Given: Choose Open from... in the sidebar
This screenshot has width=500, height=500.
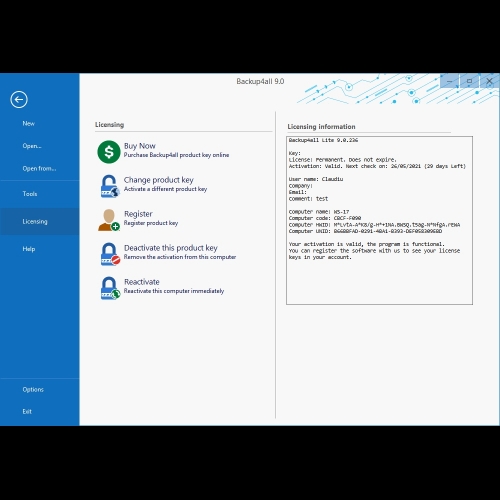Looking at the screenshot, I should pyautogui.click(x=39, y=169).
